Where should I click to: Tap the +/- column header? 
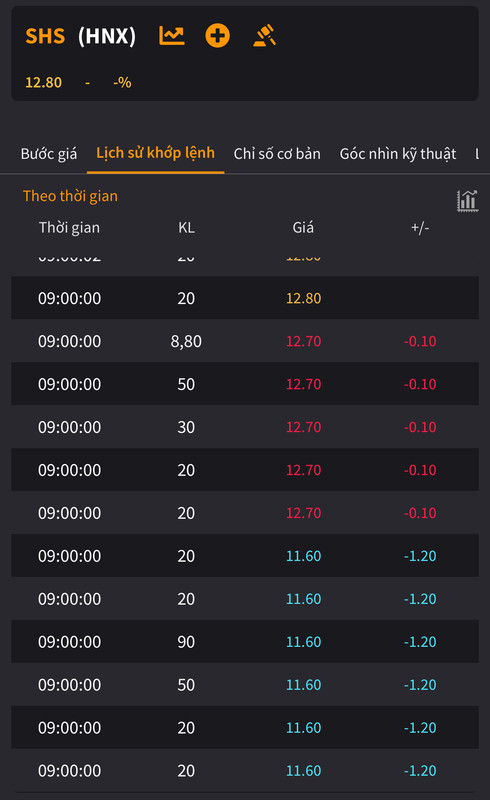420,228
